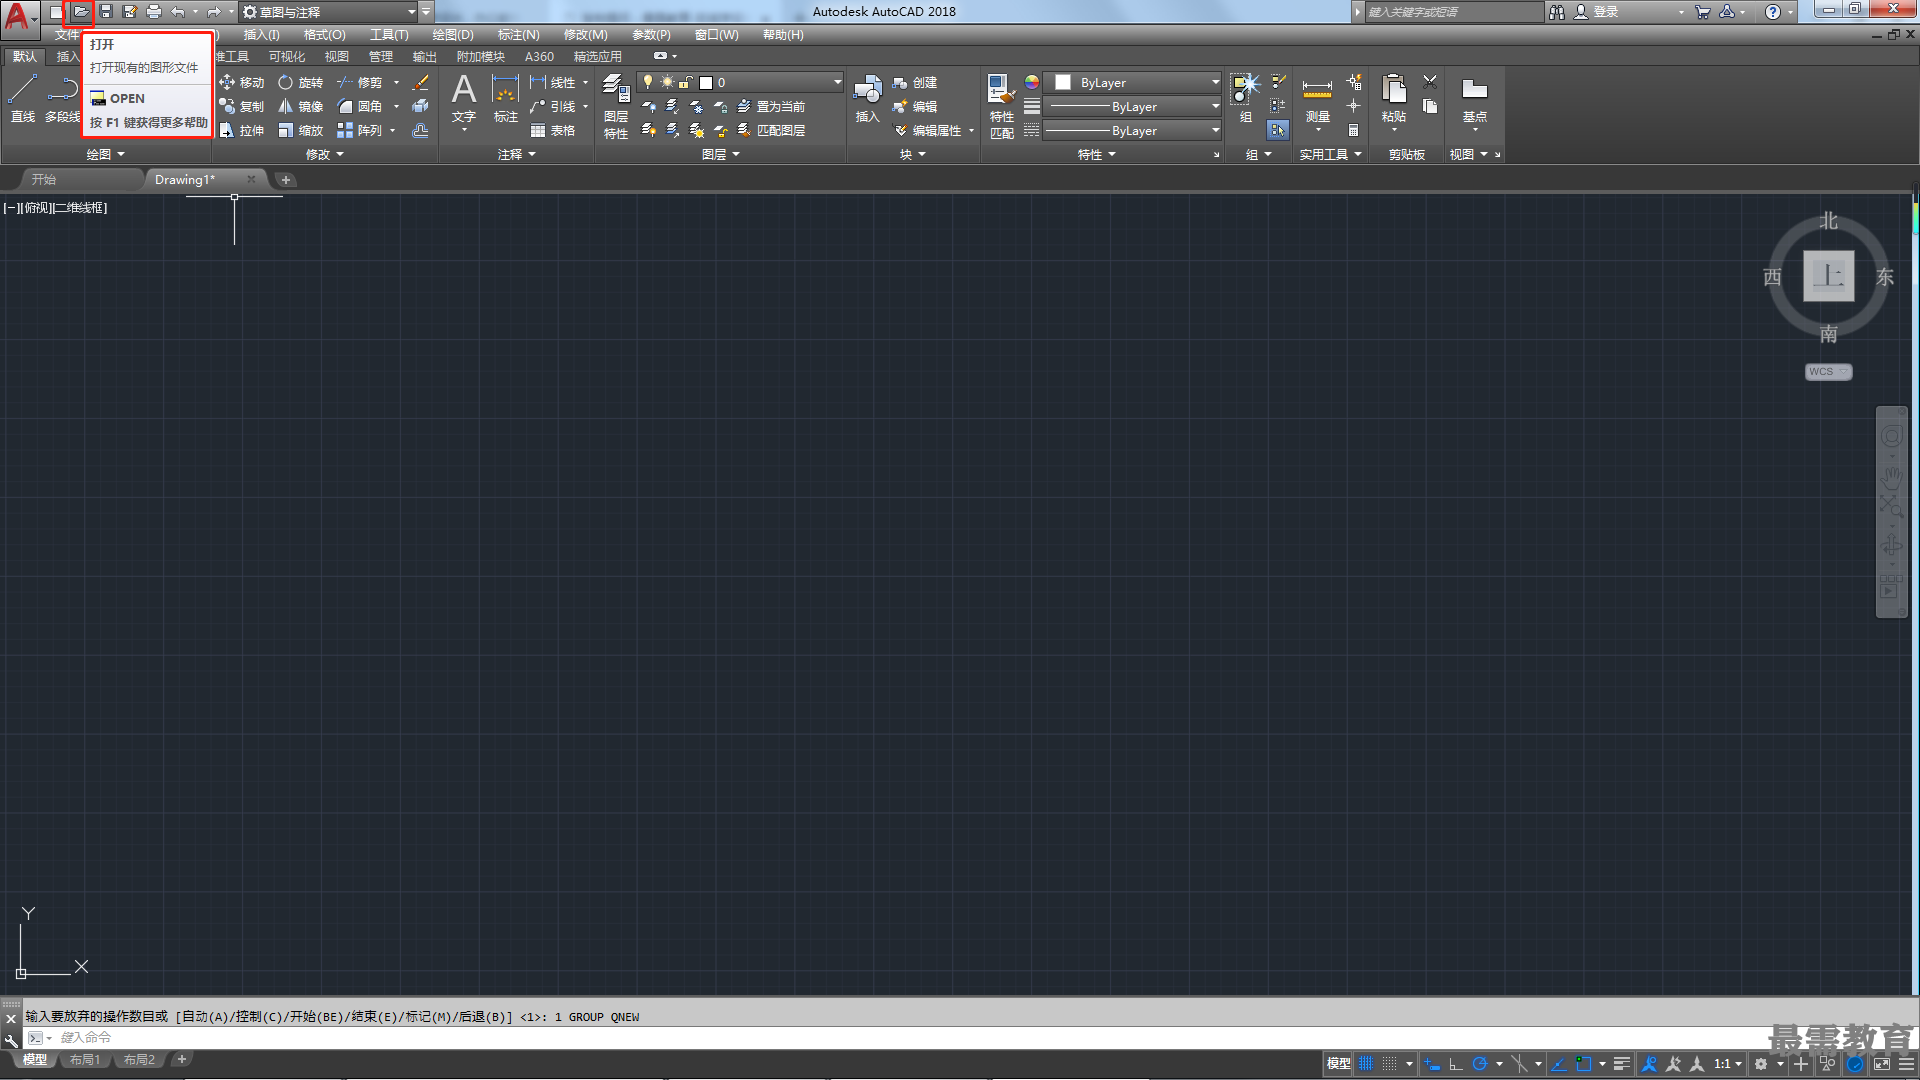Add a new drawing tab with plus button
Image resolution: width=1920 pixels, height=1080 pixels.
click(286, 180)
